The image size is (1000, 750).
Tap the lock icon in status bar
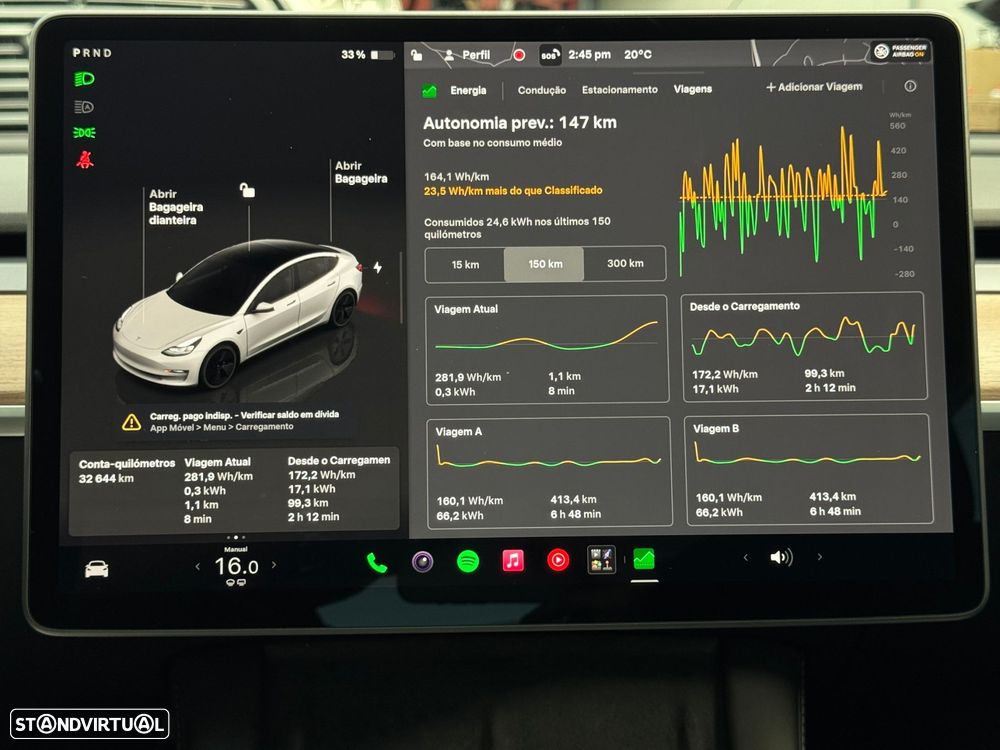[x=416, y=55]
